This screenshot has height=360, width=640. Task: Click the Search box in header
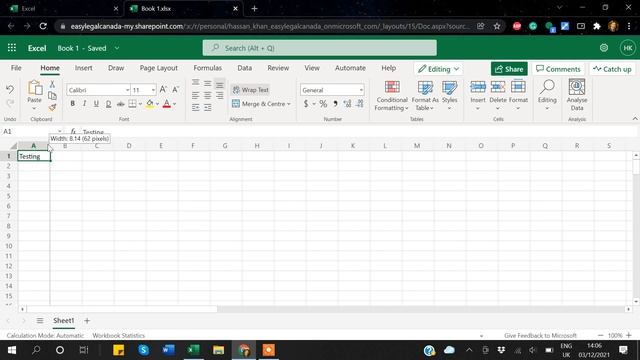point(320,48)
